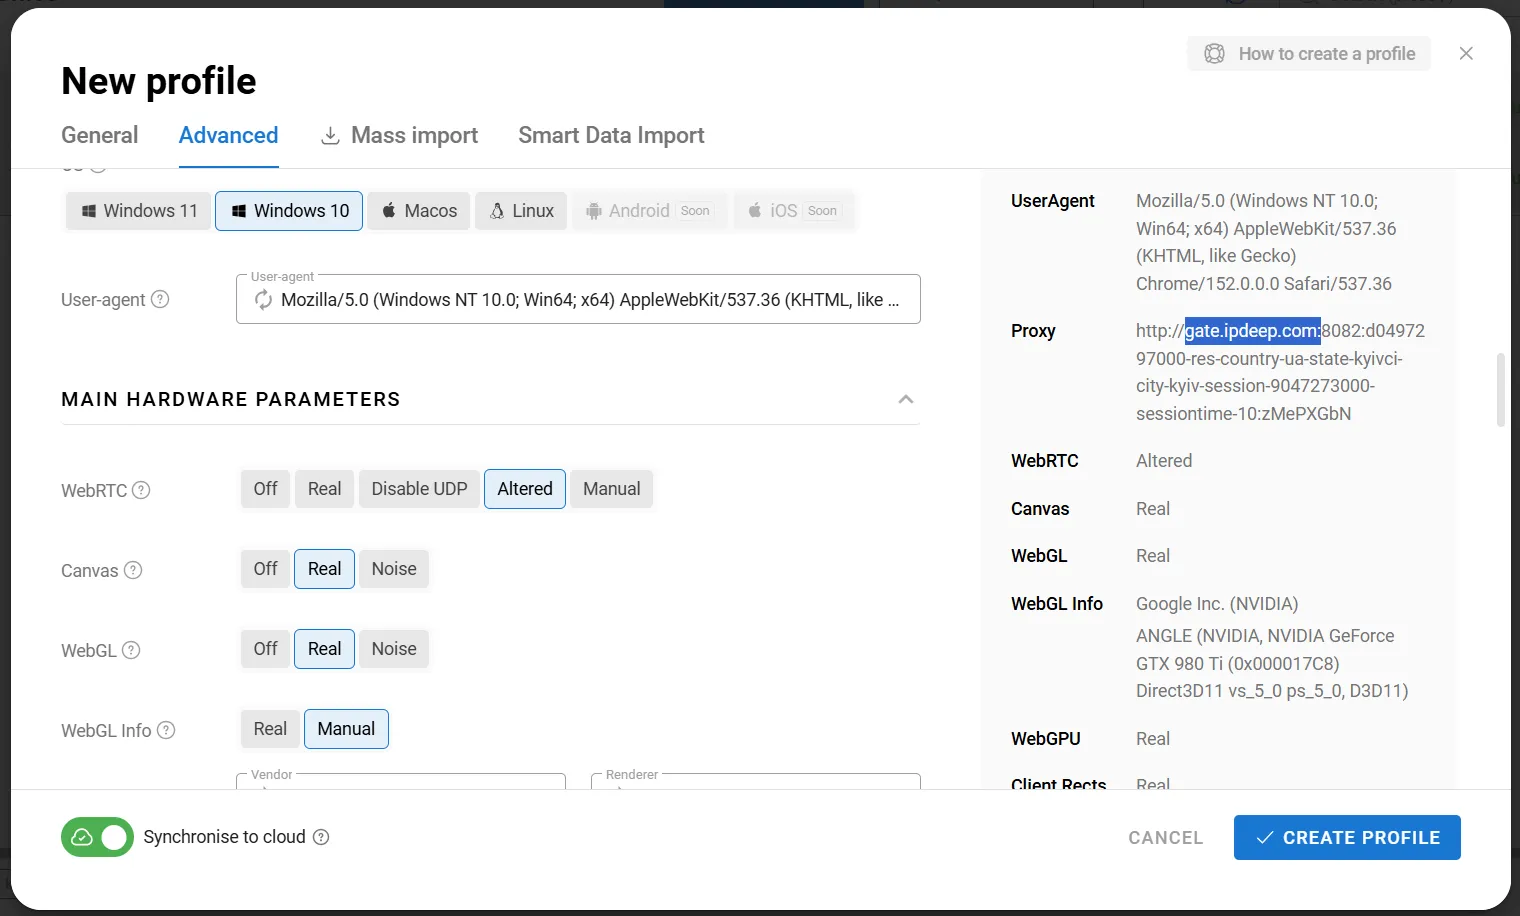The image size is (1520, 916).
Task: Set WebGL to Noise
Action: [394, 649]
